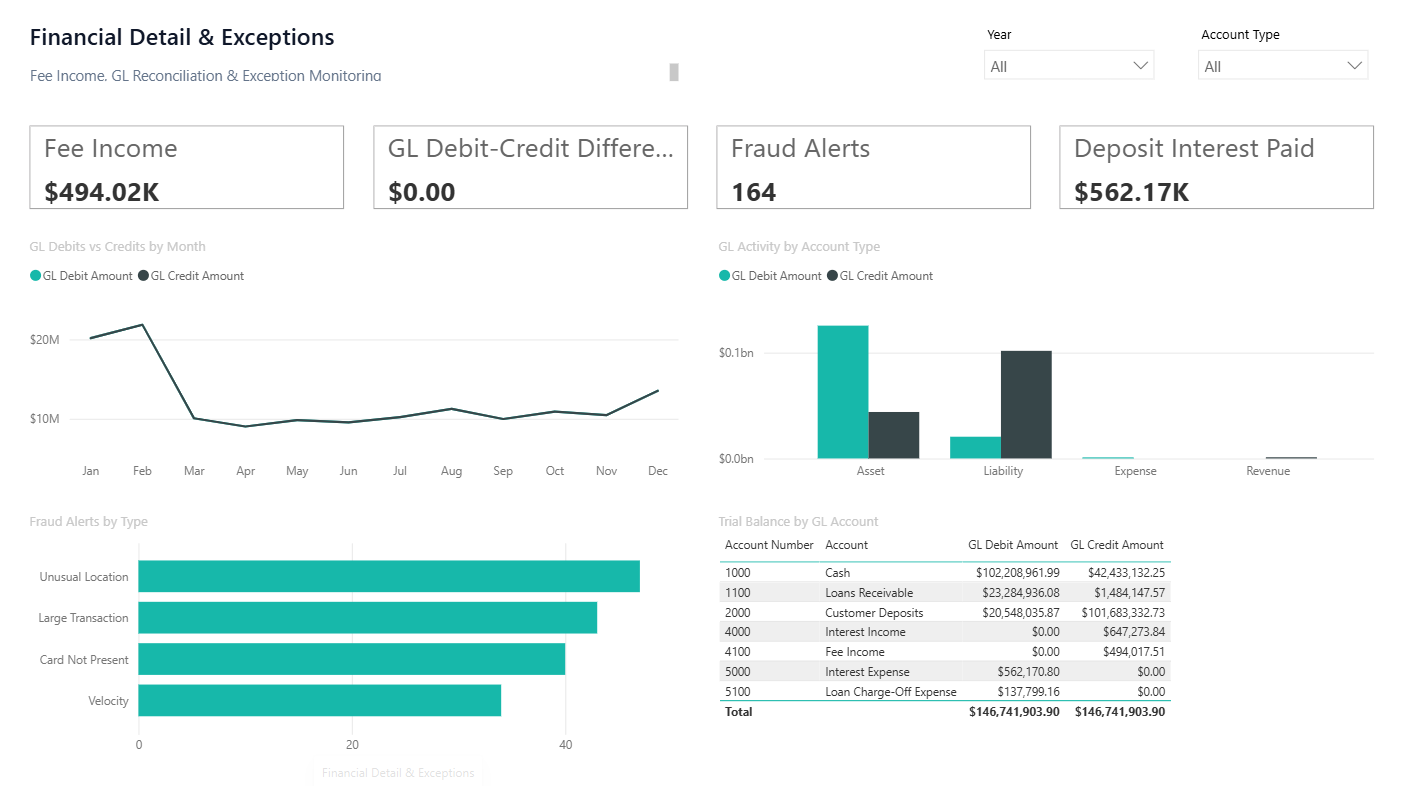Click GL Credit Amount legend in monthly chart
Image resolution: width=1405 pixels, height=786 pixels.
[x=191, y=276]
